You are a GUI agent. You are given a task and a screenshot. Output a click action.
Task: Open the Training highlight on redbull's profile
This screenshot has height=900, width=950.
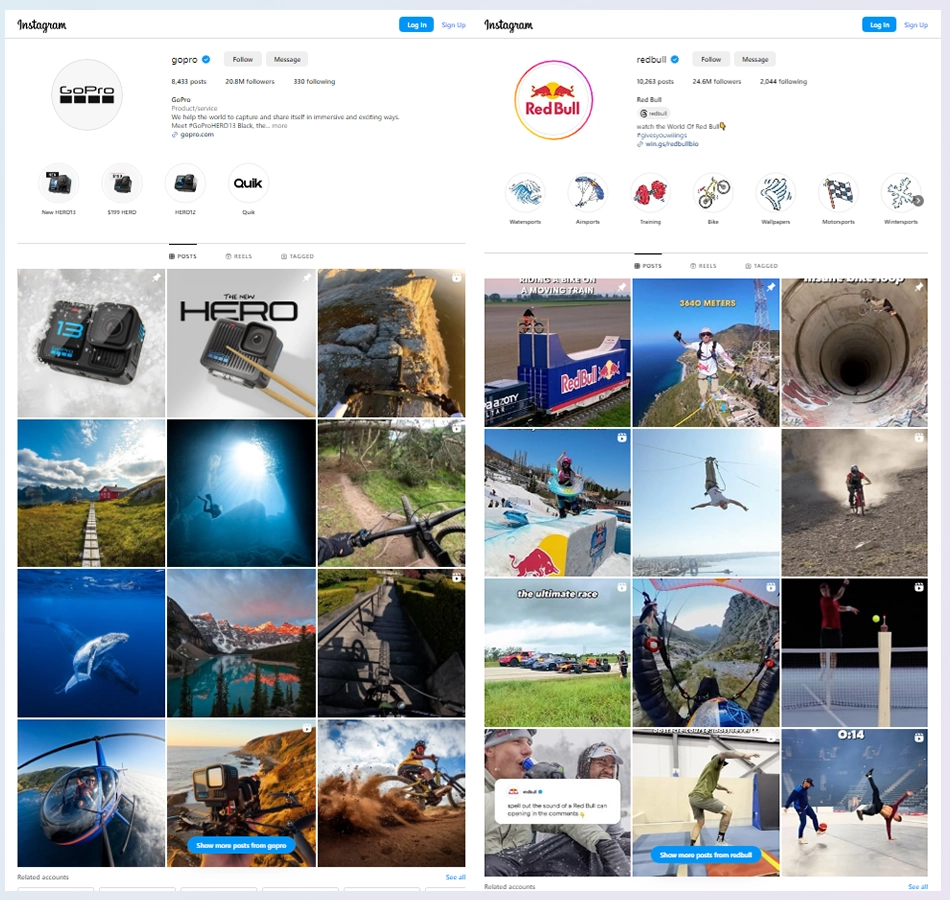click(x=650, y=194)
